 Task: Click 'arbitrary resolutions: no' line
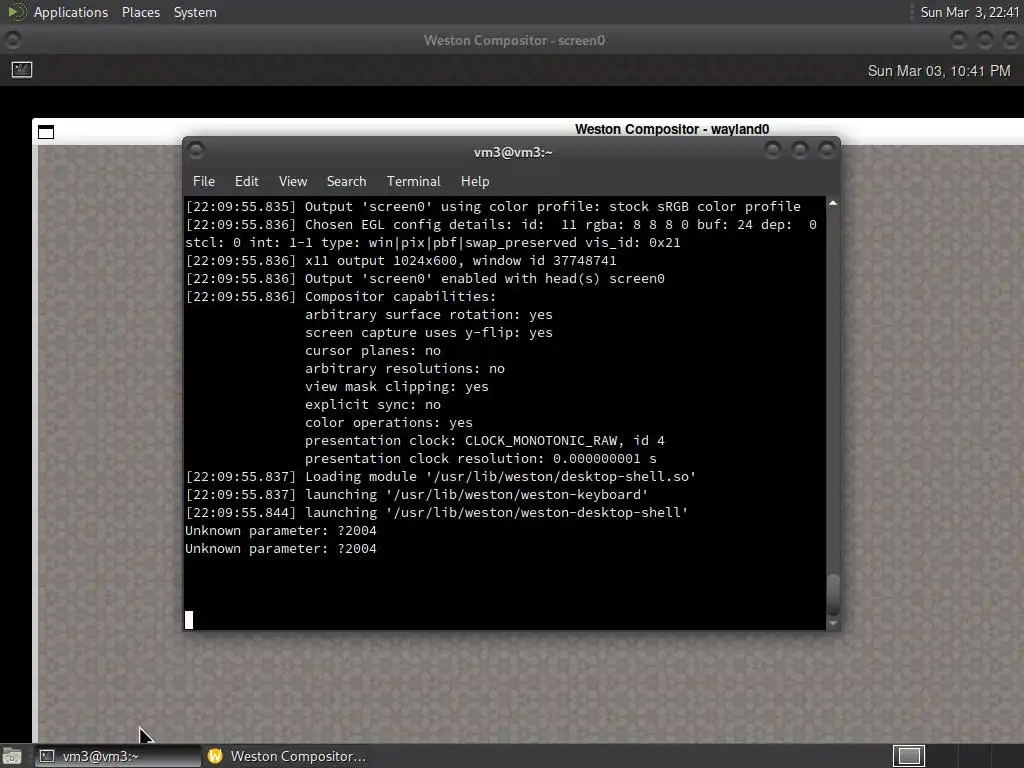(x=405, y=368)
